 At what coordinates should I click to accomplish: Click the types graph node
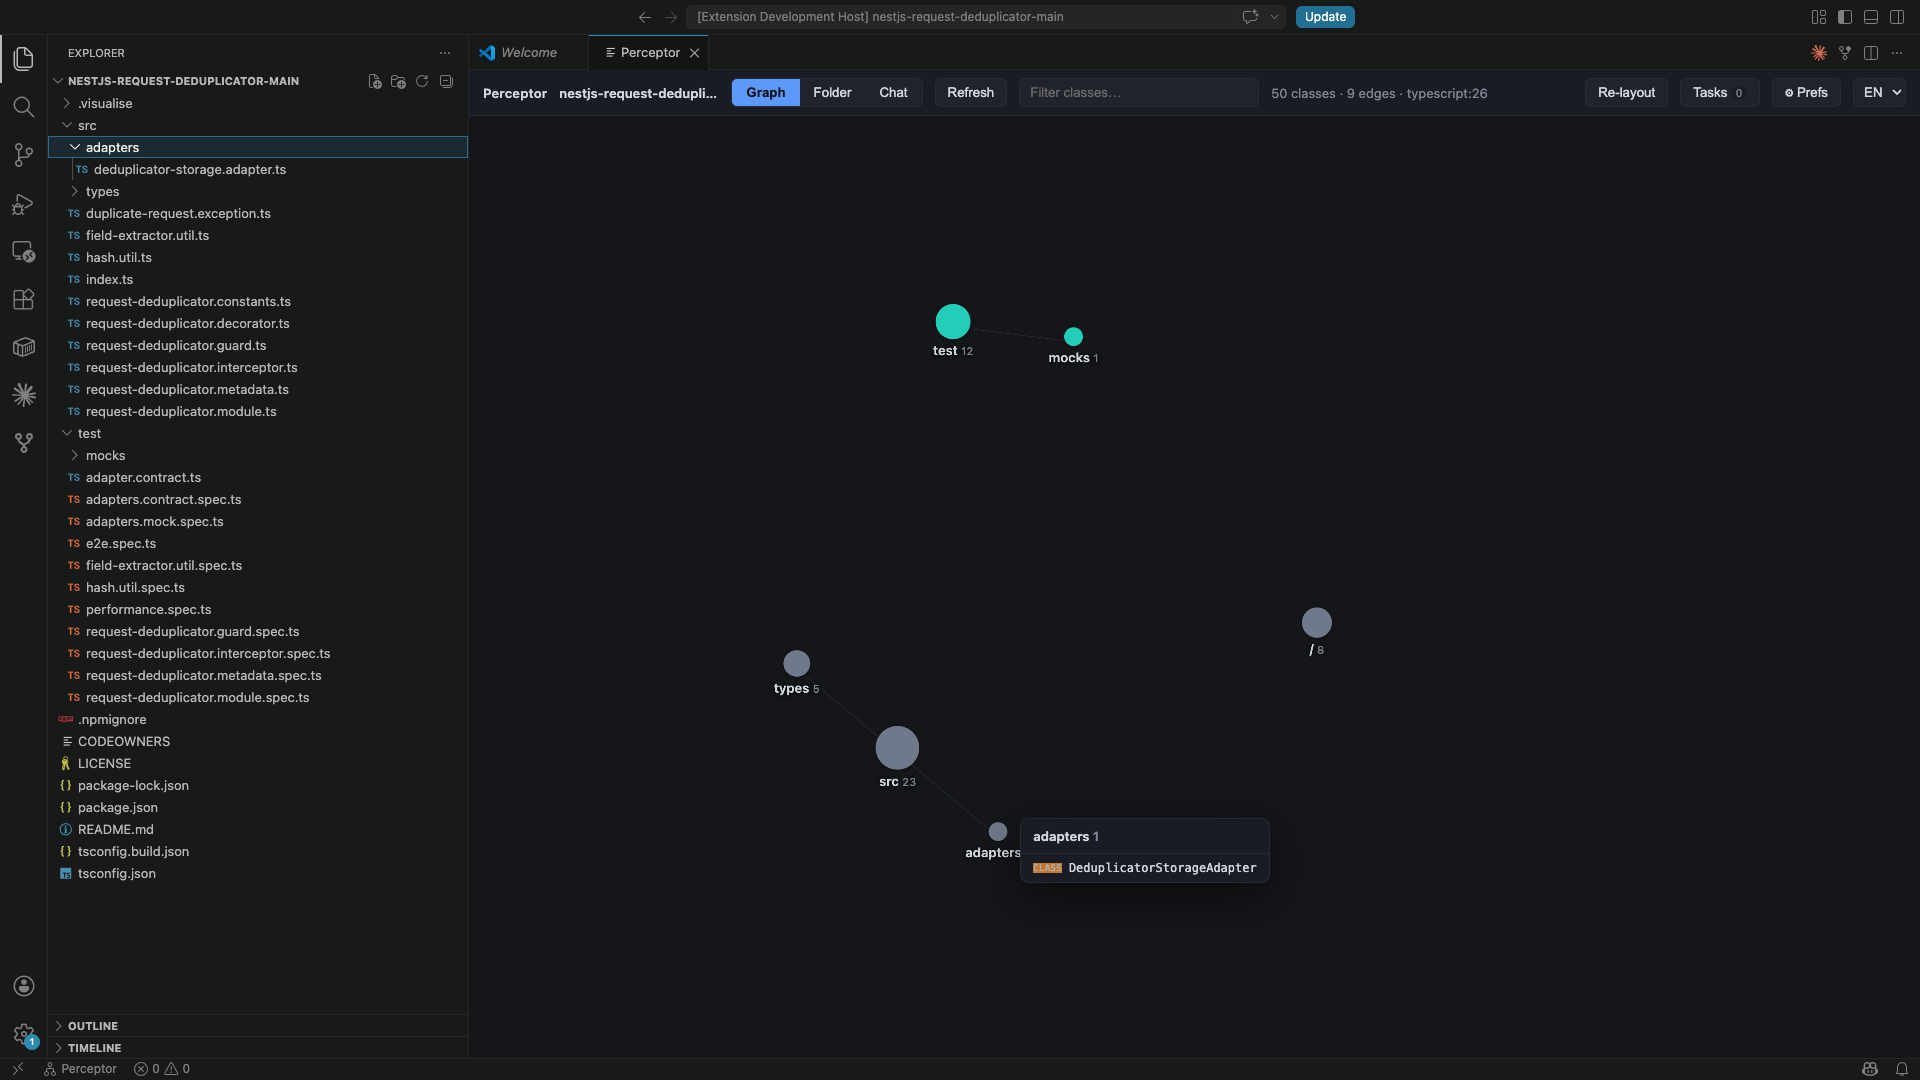point(796,664)
